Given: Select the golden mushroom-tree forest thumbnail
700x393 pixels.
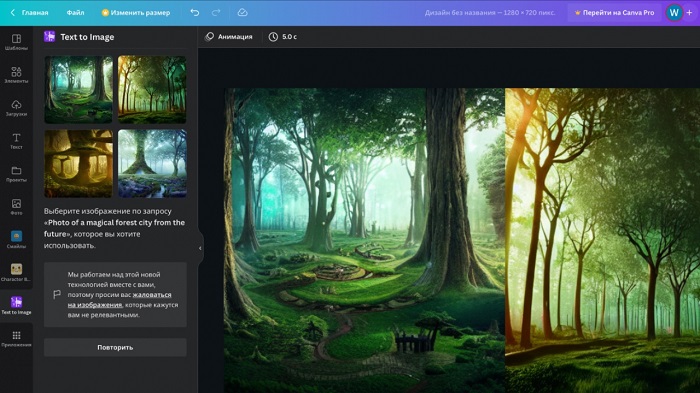Looking at the screenshot, I should coord(79,163).
